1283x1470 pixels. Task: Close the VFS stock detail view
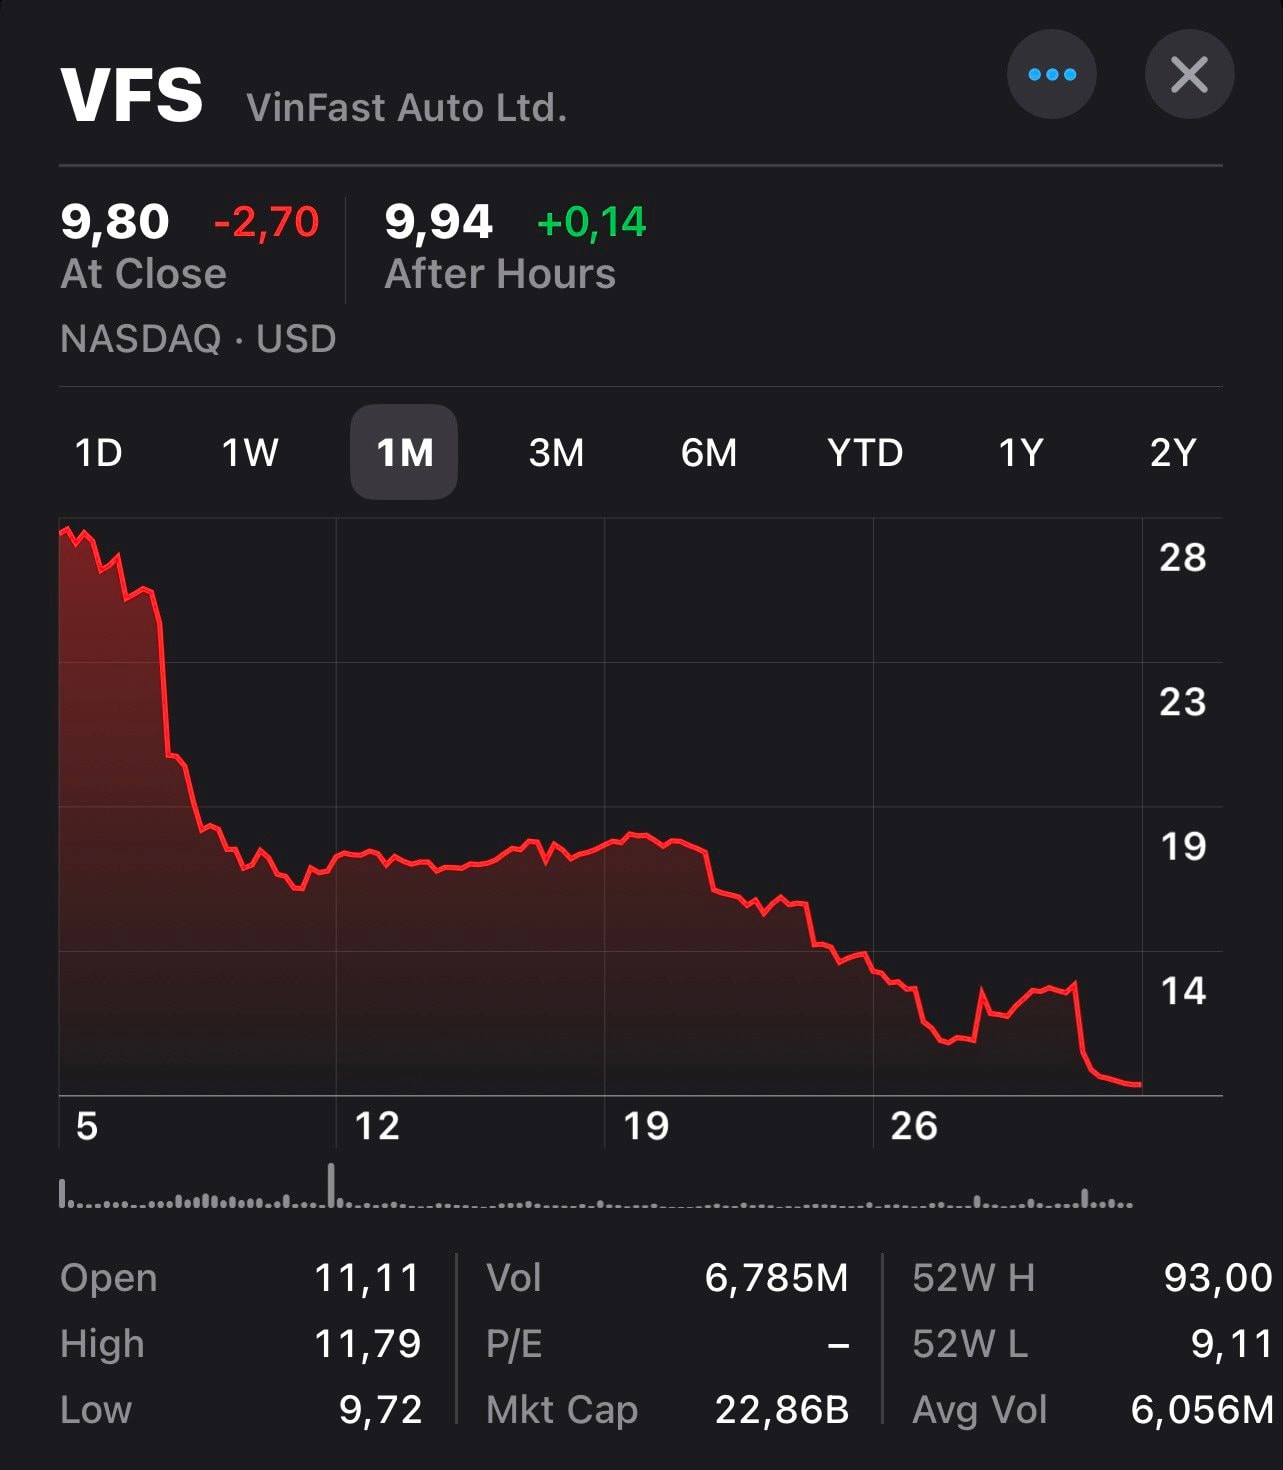pos(1189,75)
